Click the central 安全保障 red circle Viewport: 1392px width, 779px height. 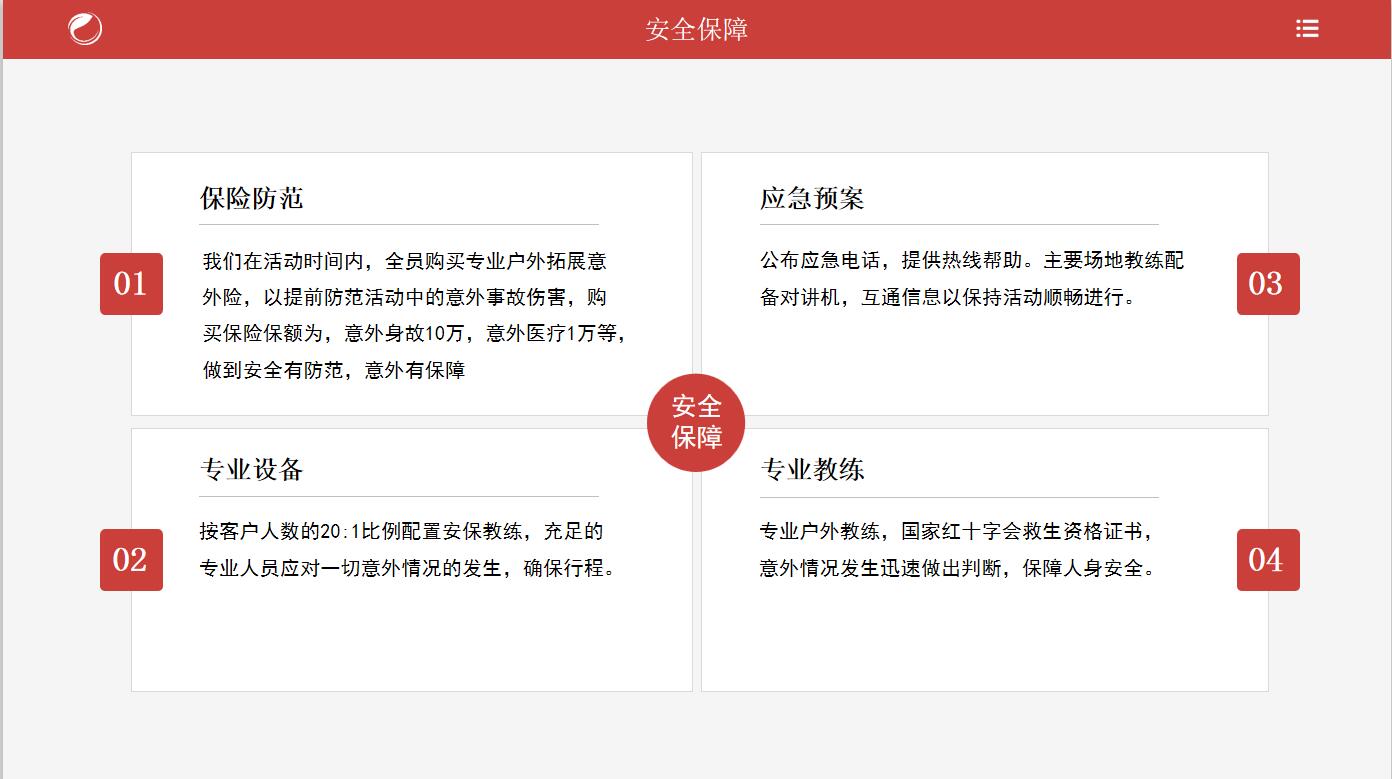pyautogui.click(x=696, y=422)
